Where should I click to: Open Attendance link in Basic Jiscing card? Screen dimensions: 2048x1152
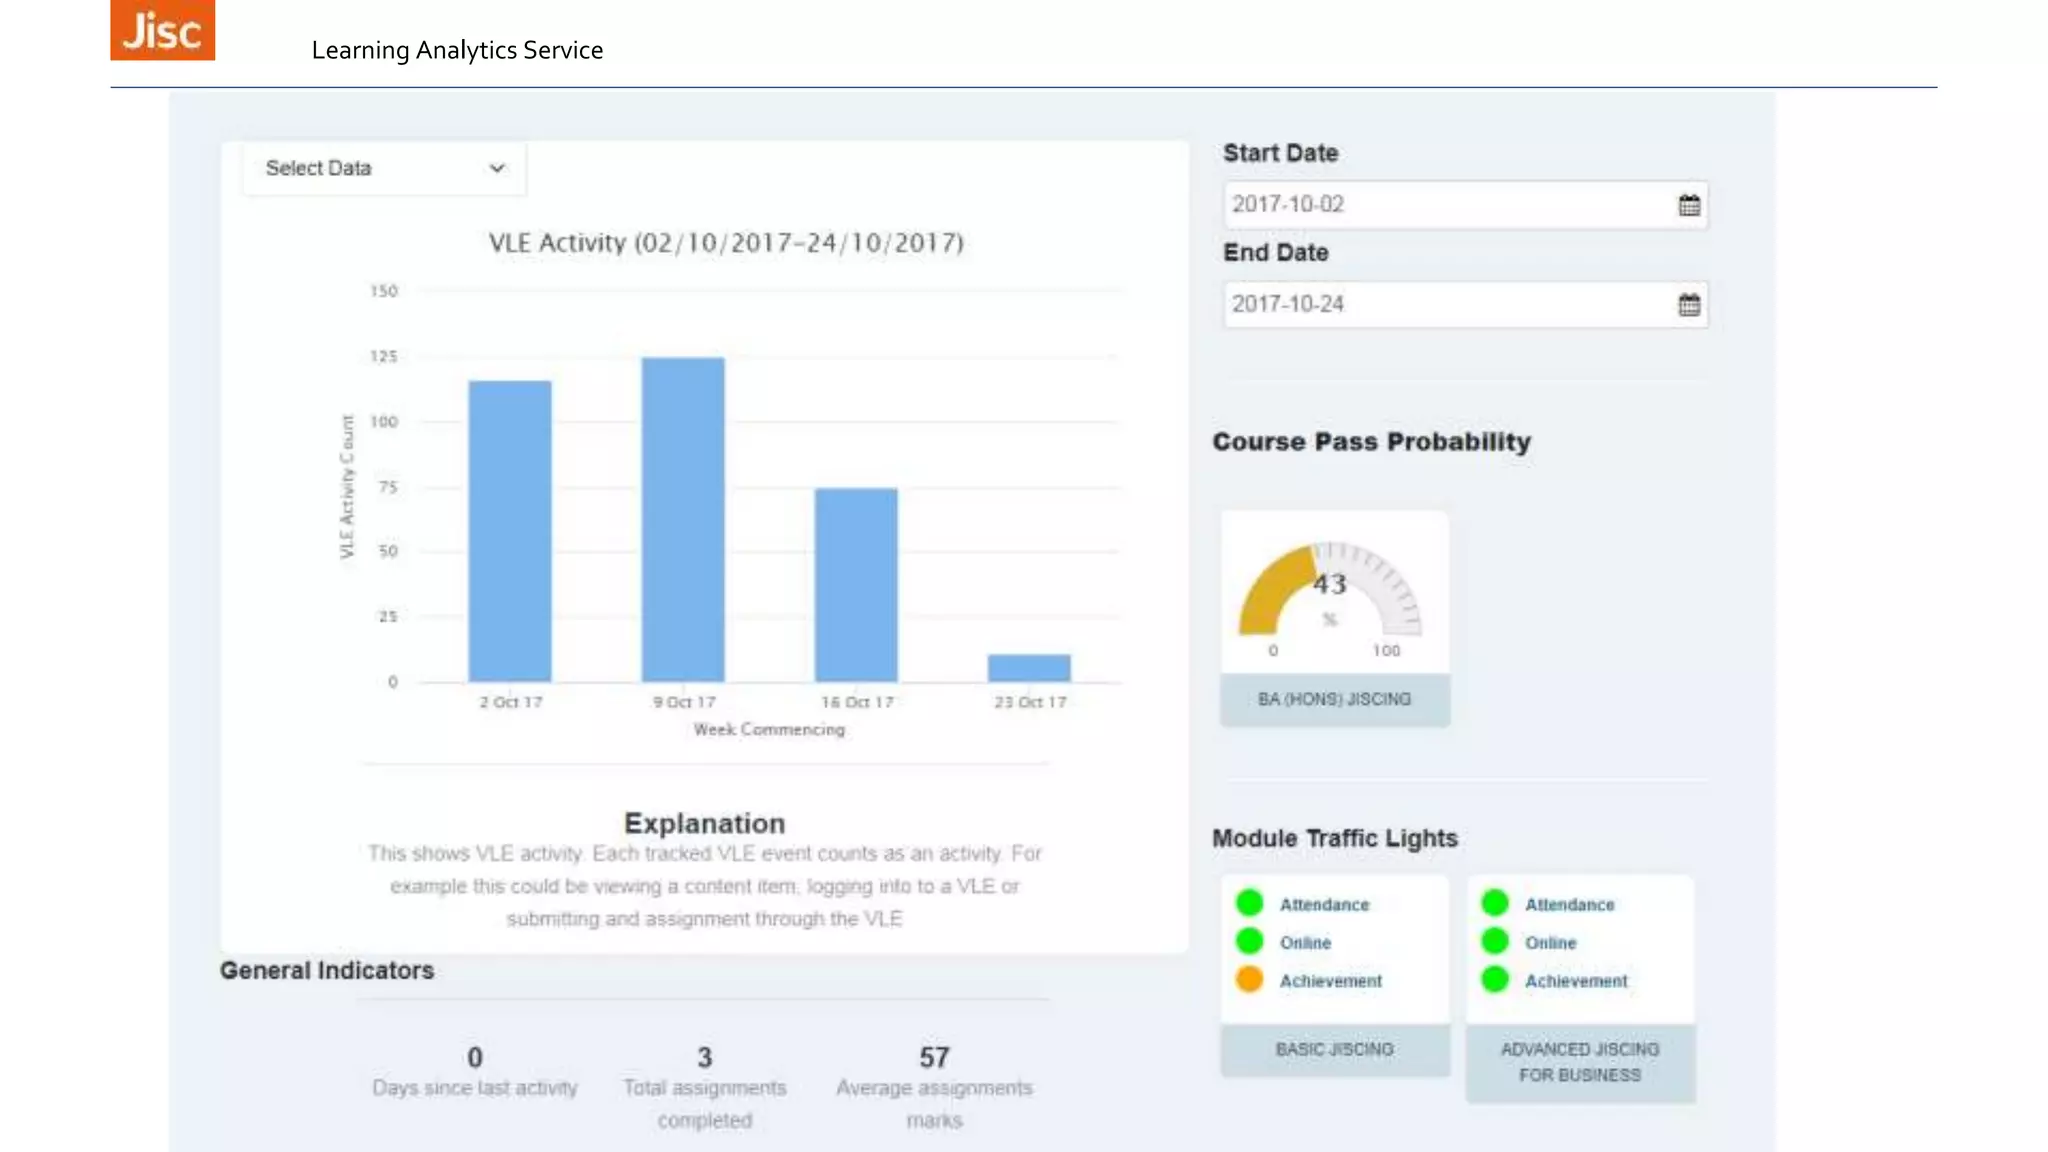(x=1324, y=904)
